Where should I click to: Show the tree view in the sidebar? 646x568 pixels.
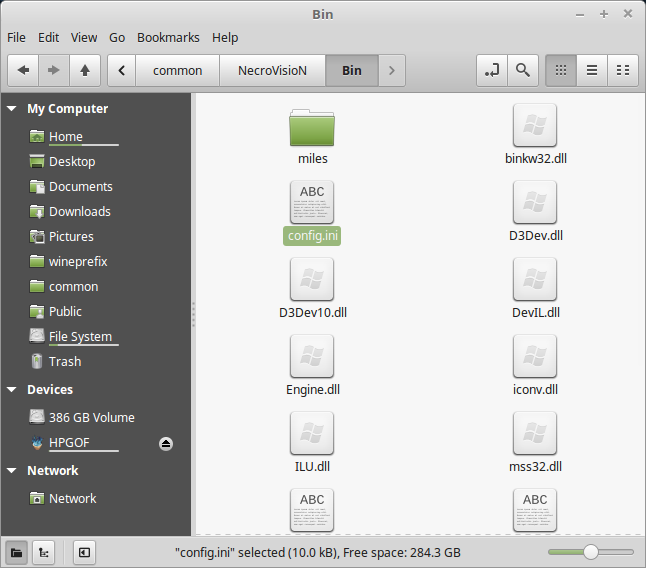pyautogui.click(x=43, y=552)
